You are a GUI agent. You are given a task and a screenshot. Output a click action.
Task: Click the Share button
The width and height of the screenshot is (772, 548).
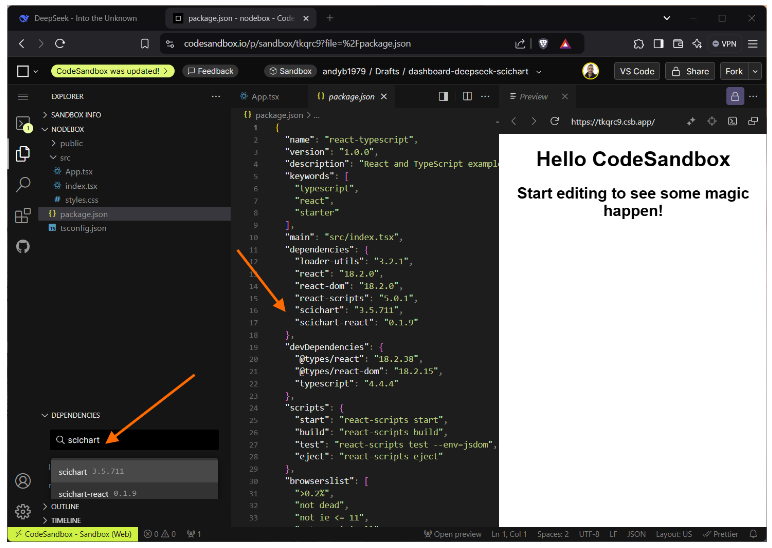[690, 71]
